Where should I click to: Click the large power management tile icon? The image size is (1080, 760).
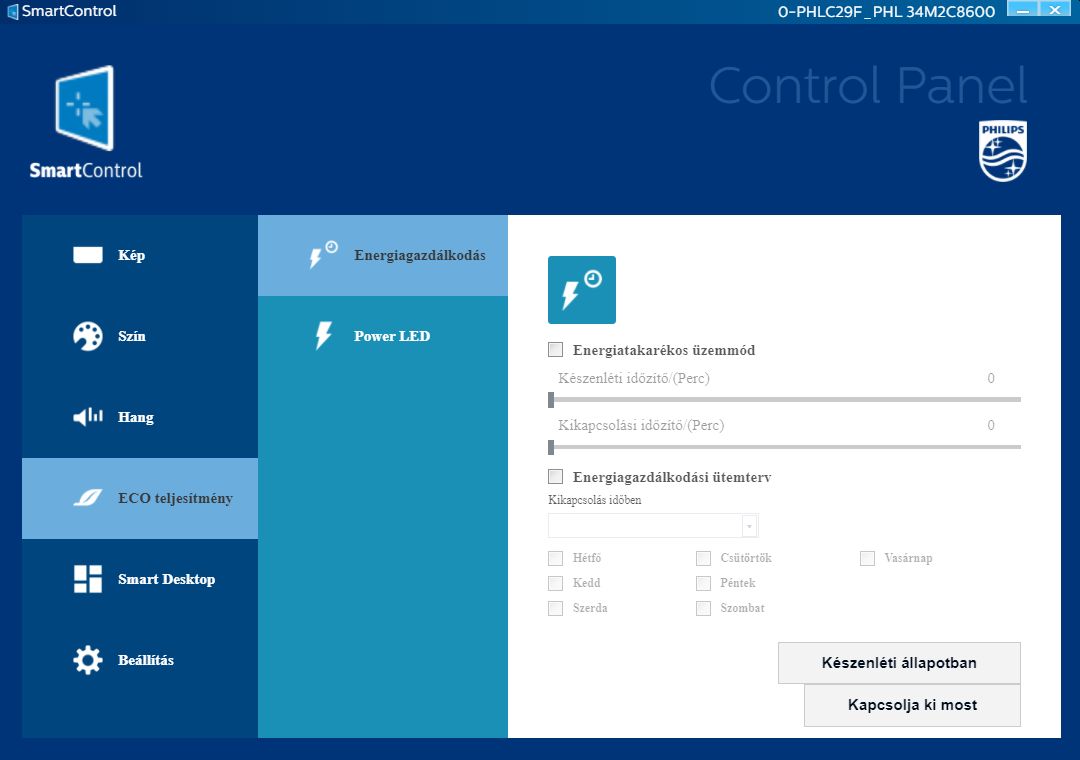click(582, 290)
